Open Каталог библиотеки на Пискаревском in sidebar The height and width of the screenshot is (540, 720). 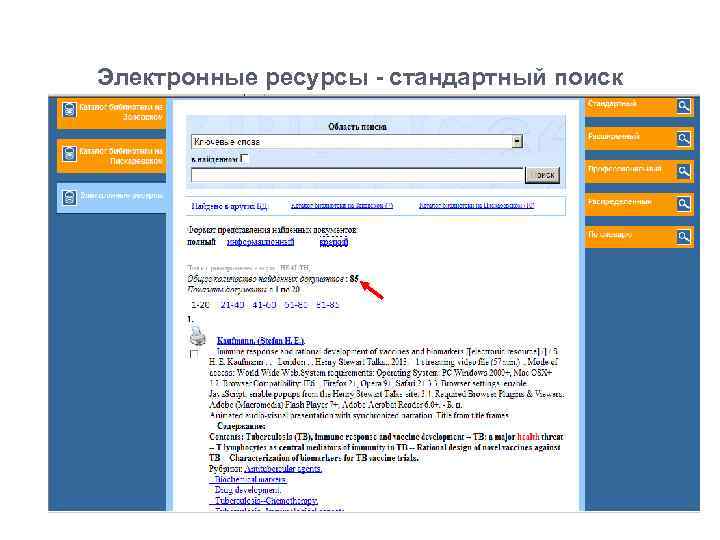click(112, 156)
